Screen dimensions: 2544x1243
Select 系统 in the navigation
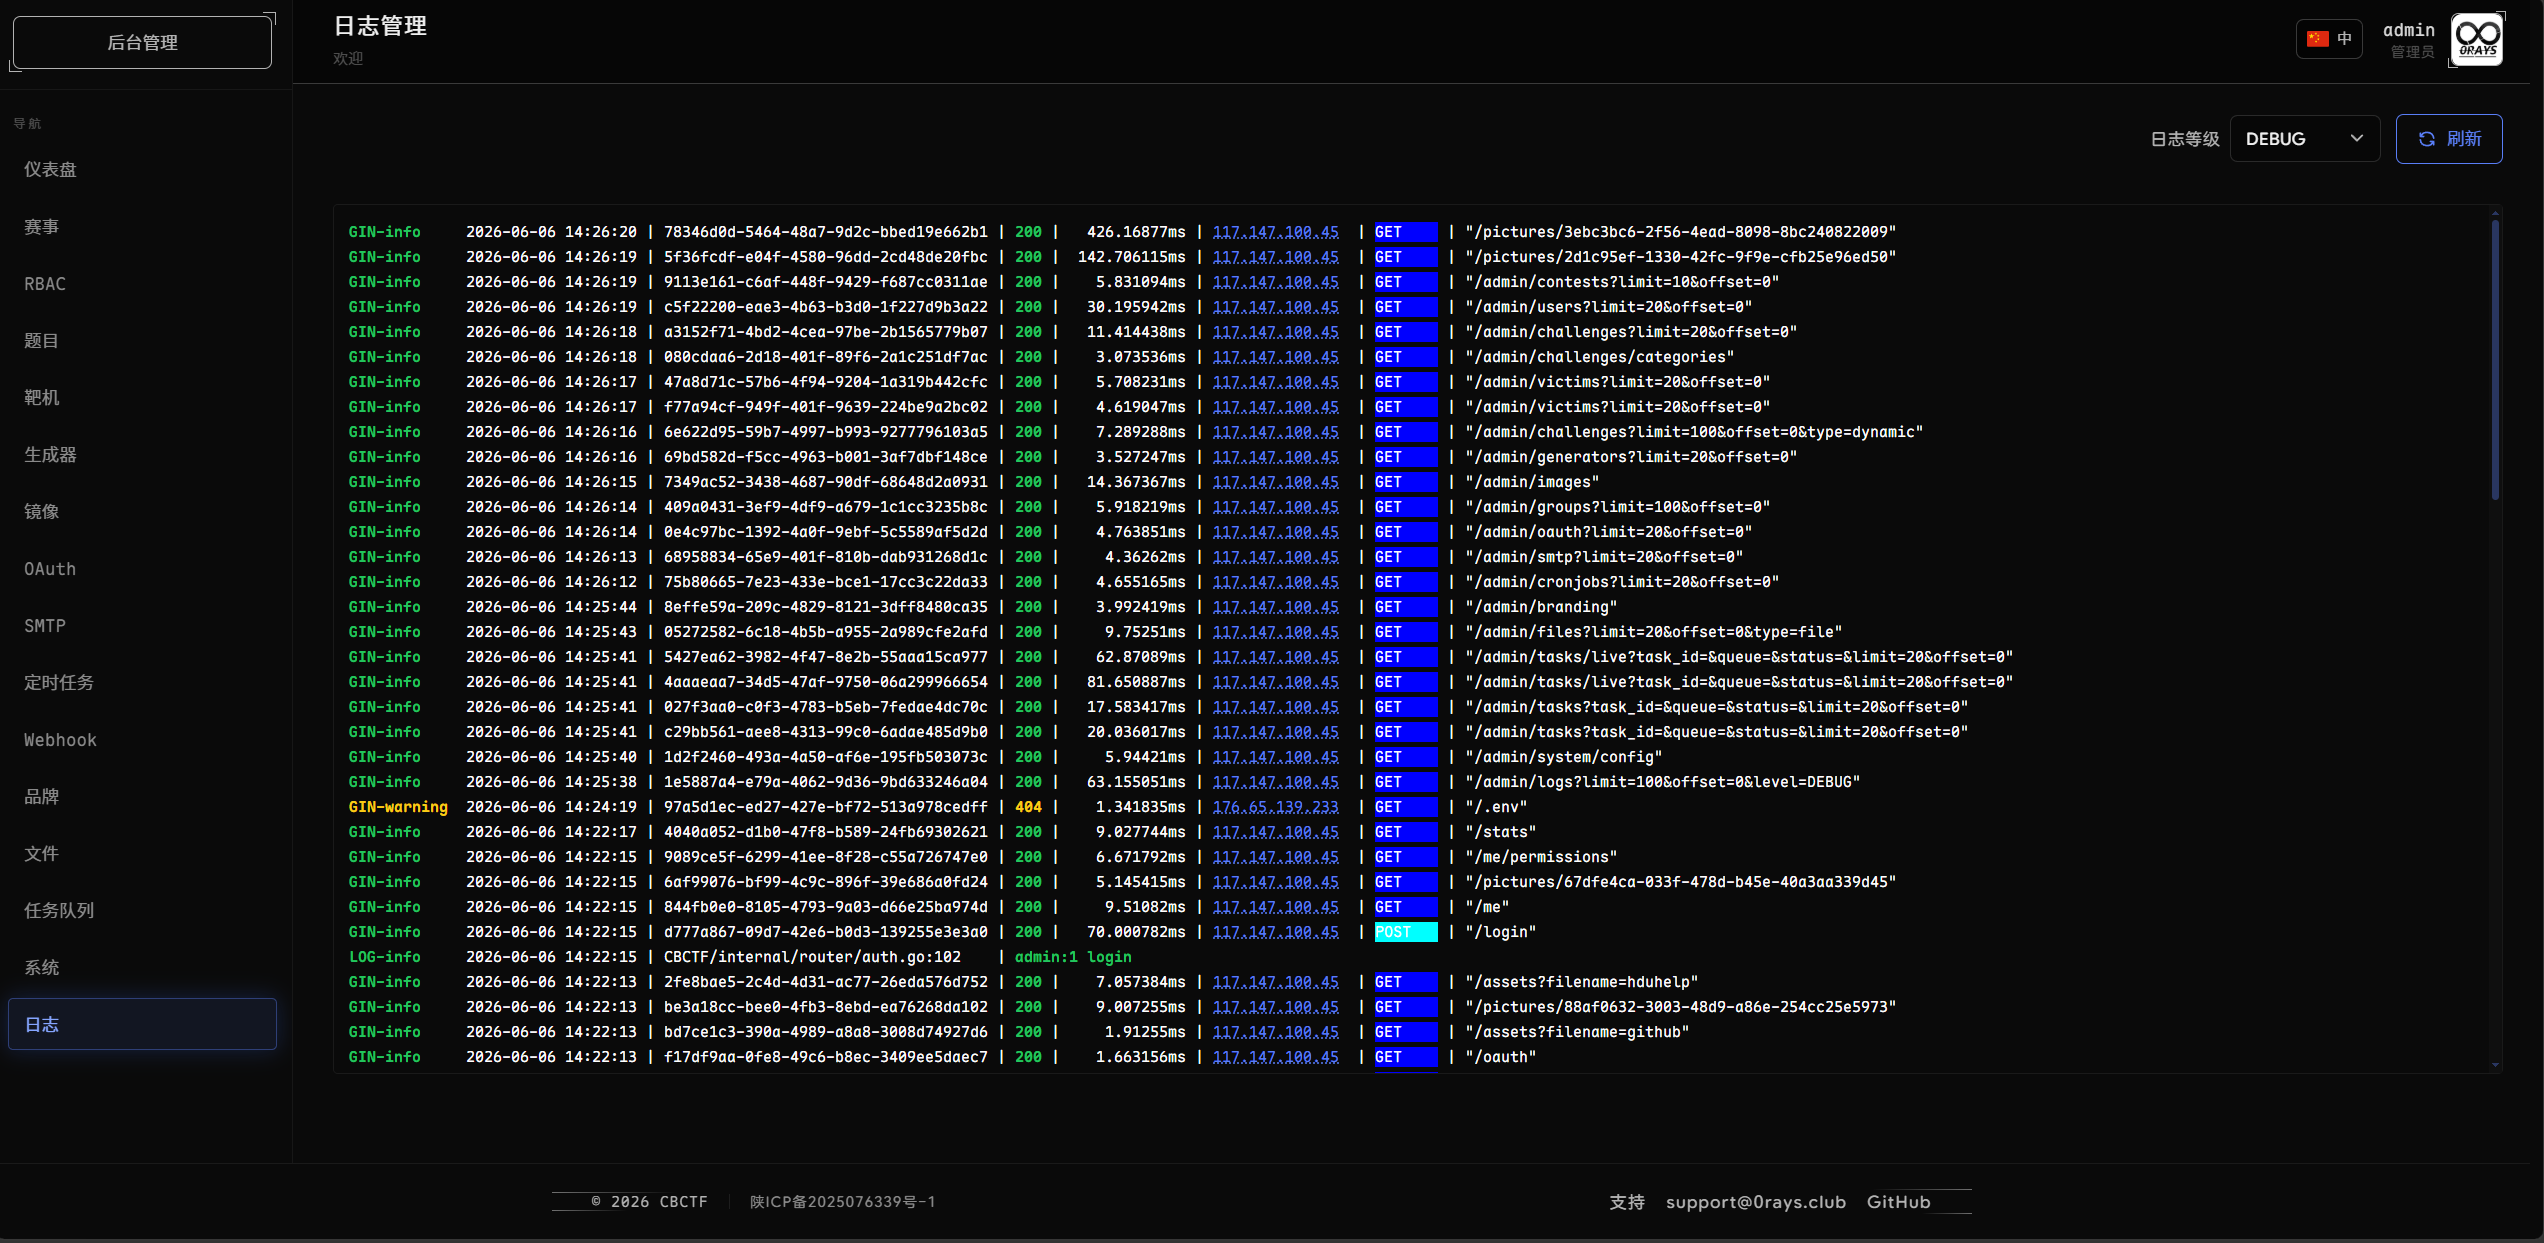click(x=142, y=968)
